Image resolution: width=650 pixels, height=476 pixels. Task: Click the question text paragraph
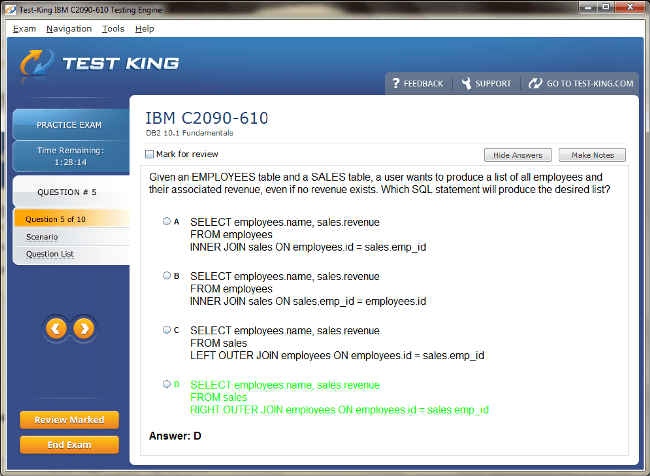pos(379,183)
